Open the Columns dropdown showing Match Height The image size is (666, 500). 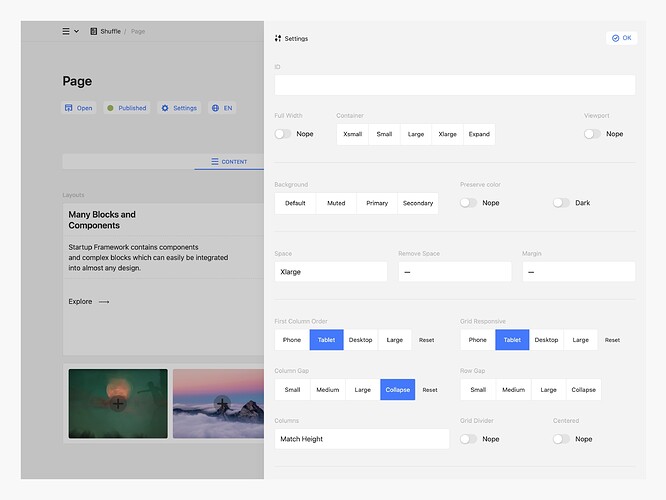[362, 439]
